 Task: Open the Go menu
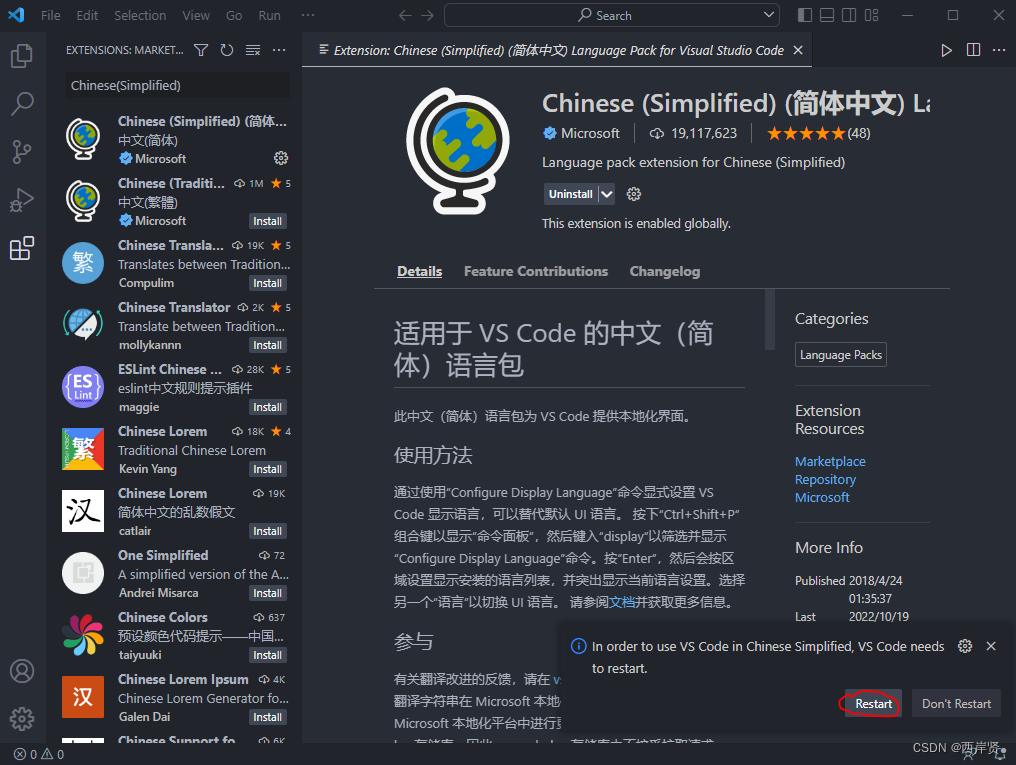click(234, 16)
